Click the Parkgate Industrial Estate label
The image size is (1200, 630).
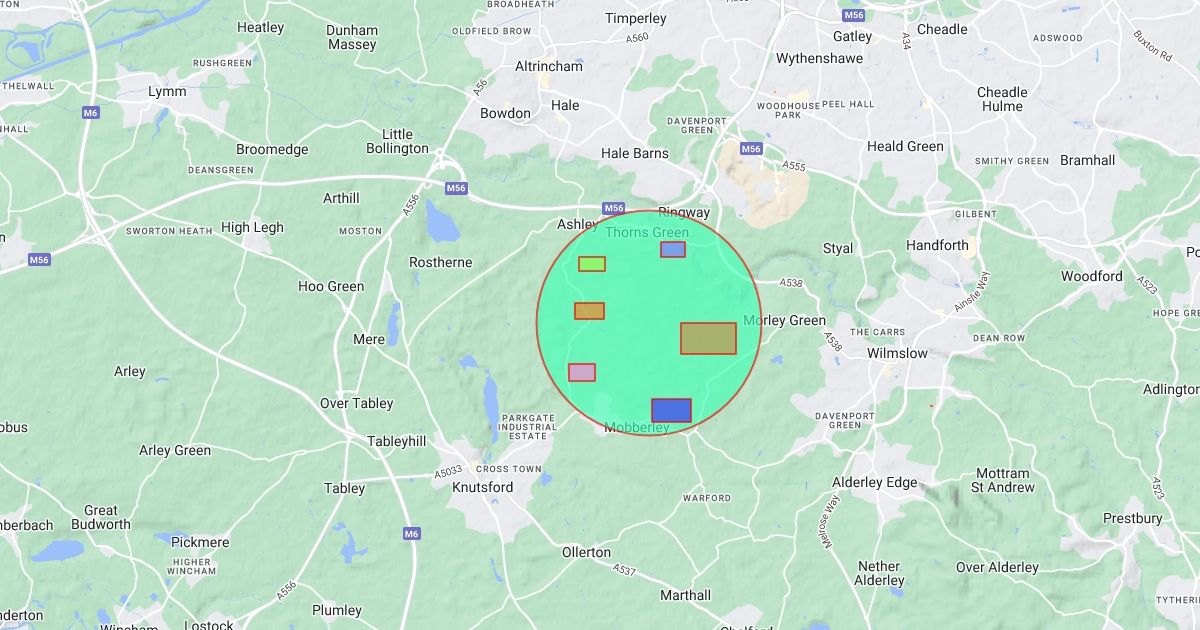coord(527,427)
